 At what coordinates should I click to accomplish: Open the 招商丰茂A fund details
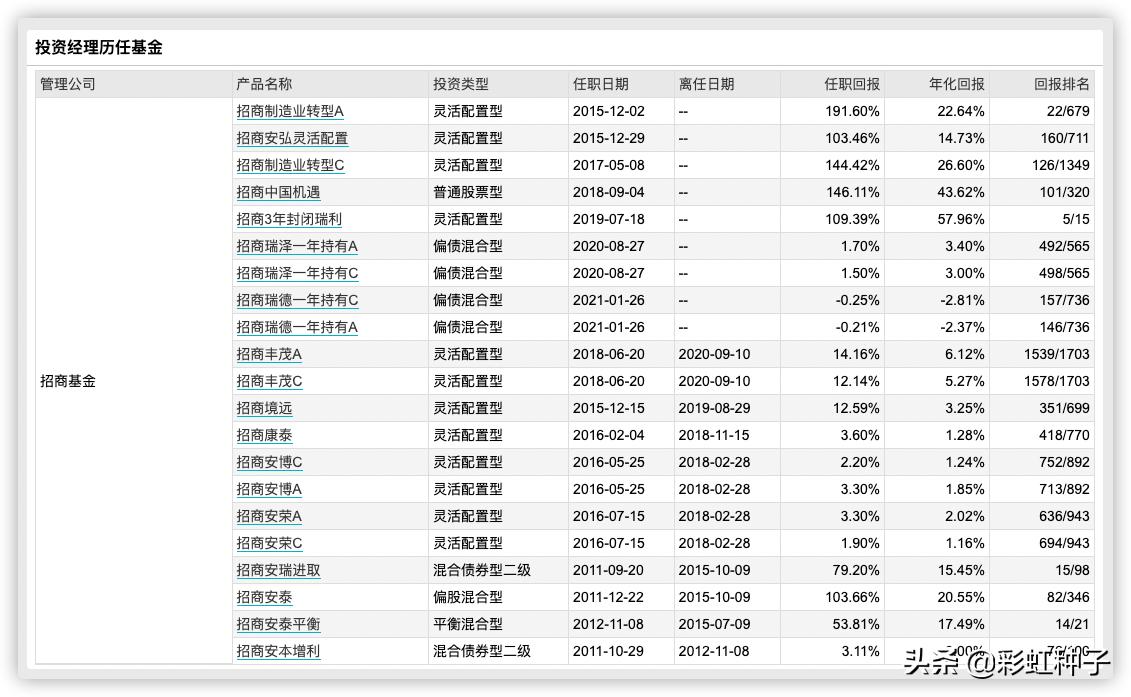point(266,354)
